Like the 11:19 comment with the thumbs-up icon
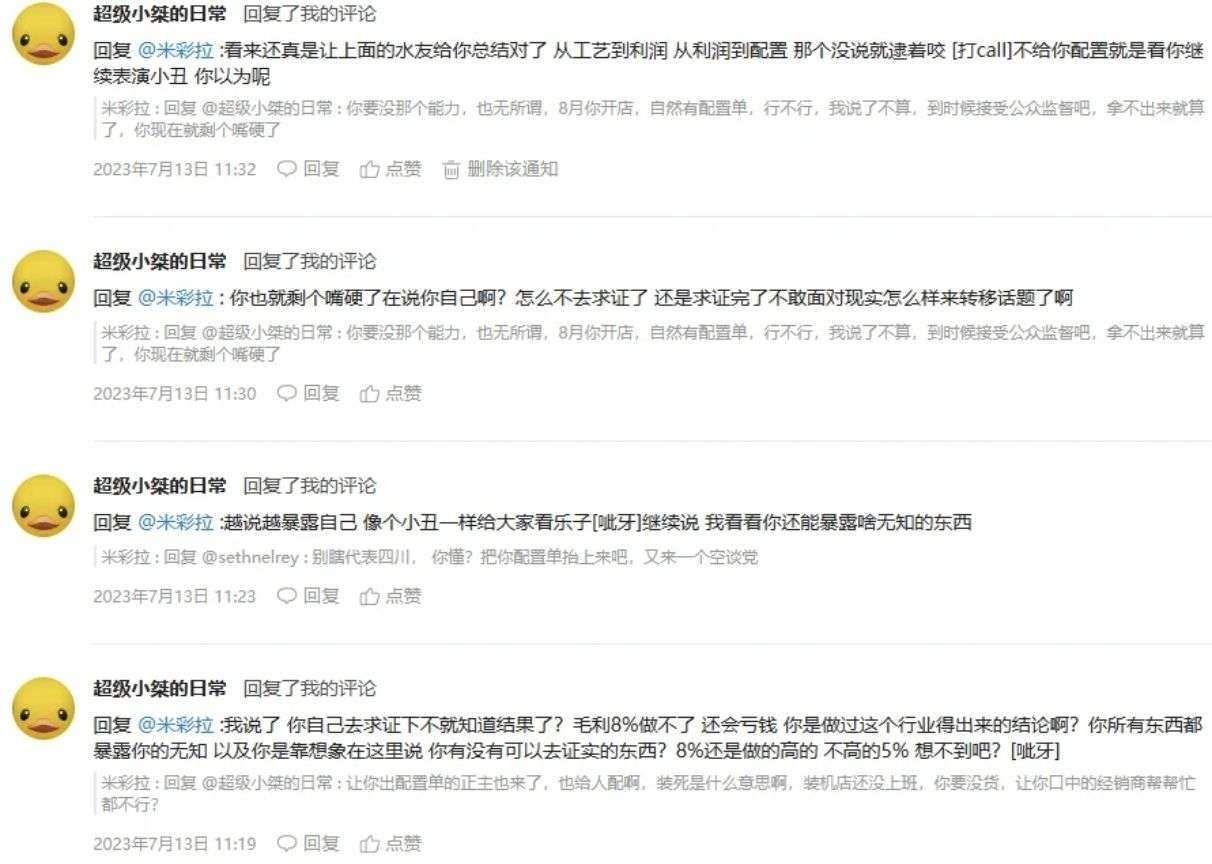 pyautogui.click(x=370, y=844)
